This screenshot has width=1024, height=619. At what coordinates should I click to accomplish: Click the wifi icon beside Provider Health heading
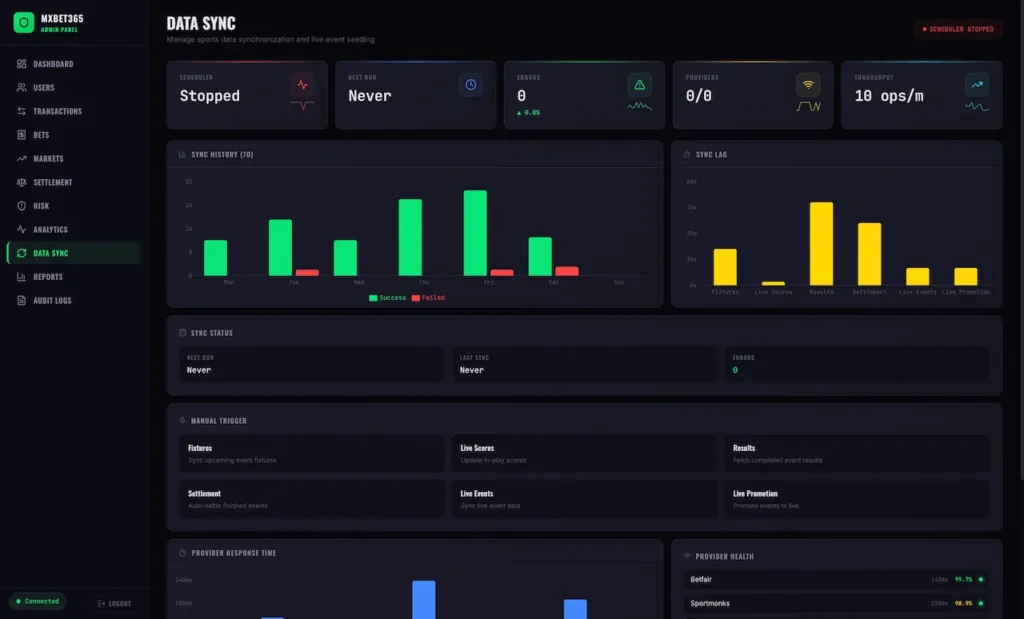[687, 556]
